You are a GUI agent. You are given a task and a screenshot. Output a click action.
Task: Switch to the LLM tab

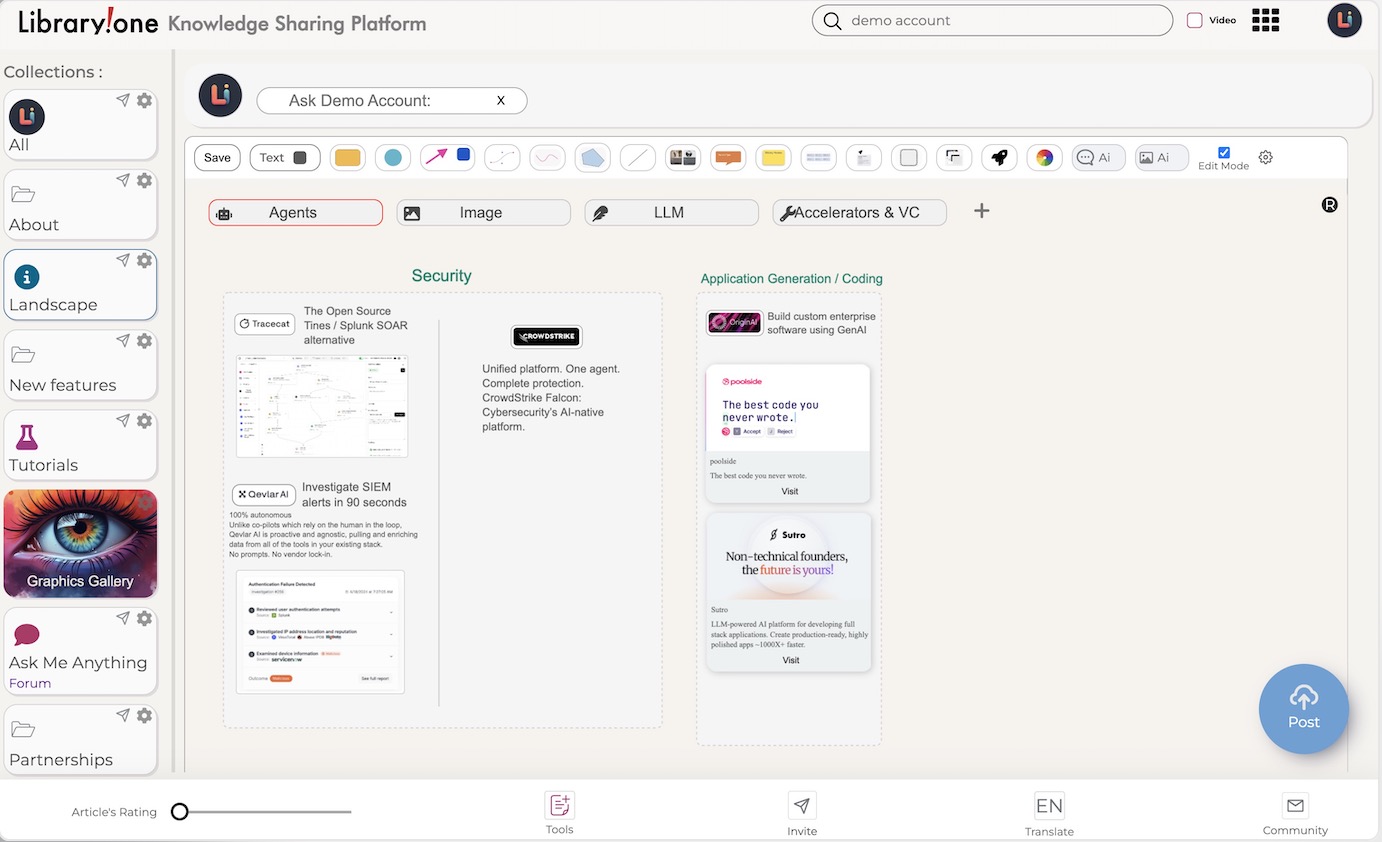(671, 213)
